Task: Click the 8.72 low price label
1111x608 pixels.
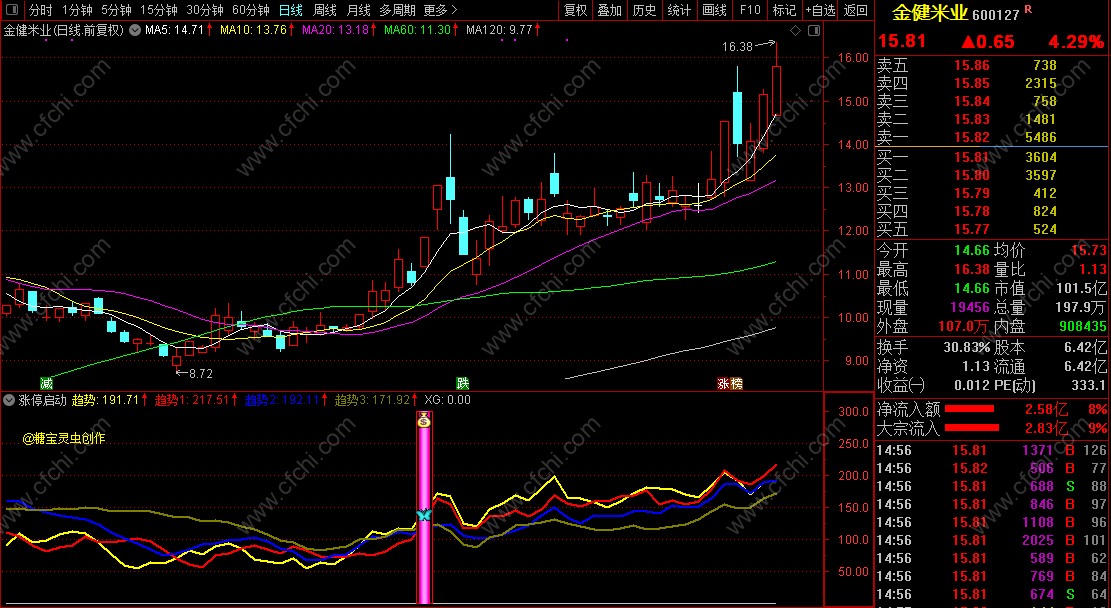Action: (201, 373)
